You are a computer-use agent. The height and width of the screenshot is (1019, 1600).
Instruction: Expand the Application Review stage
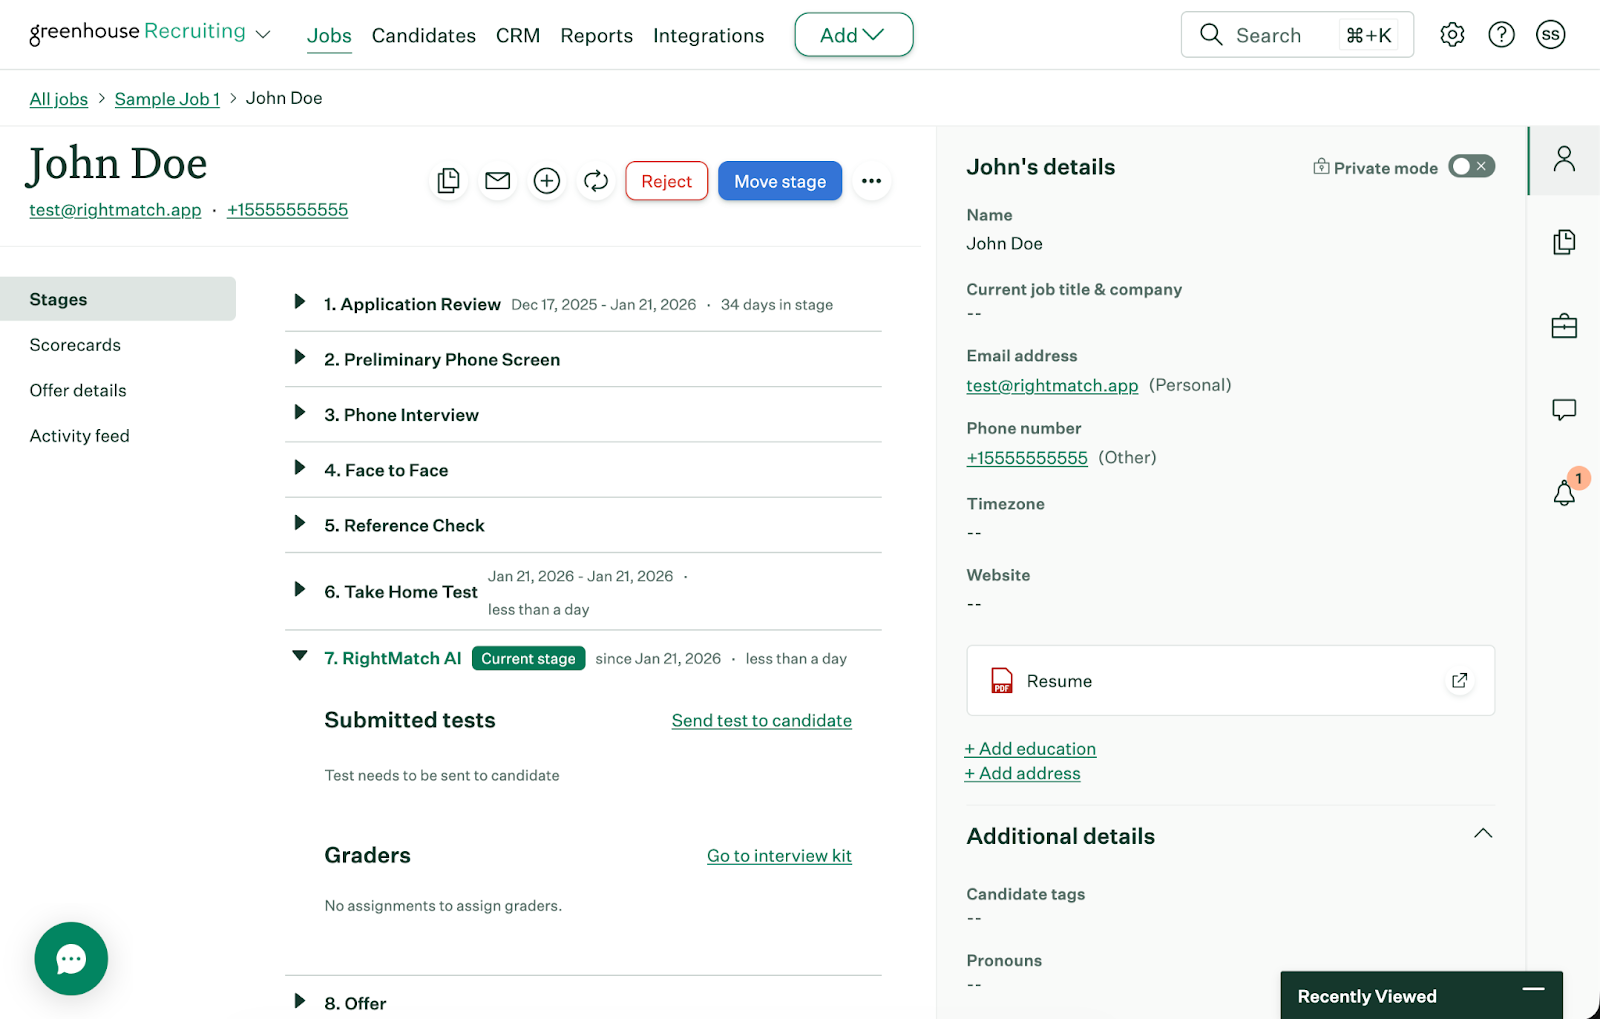click(x=299, y=302)
